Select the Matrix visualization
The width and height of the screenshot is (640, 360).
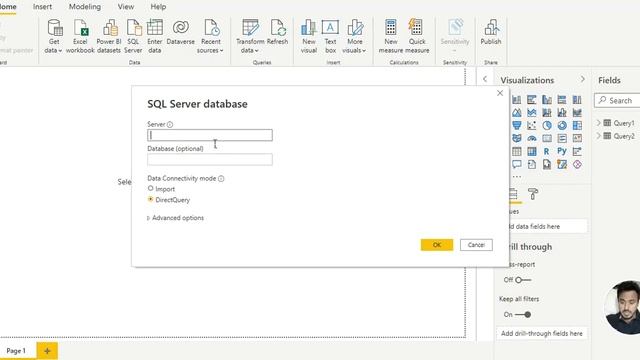point(531,151)
